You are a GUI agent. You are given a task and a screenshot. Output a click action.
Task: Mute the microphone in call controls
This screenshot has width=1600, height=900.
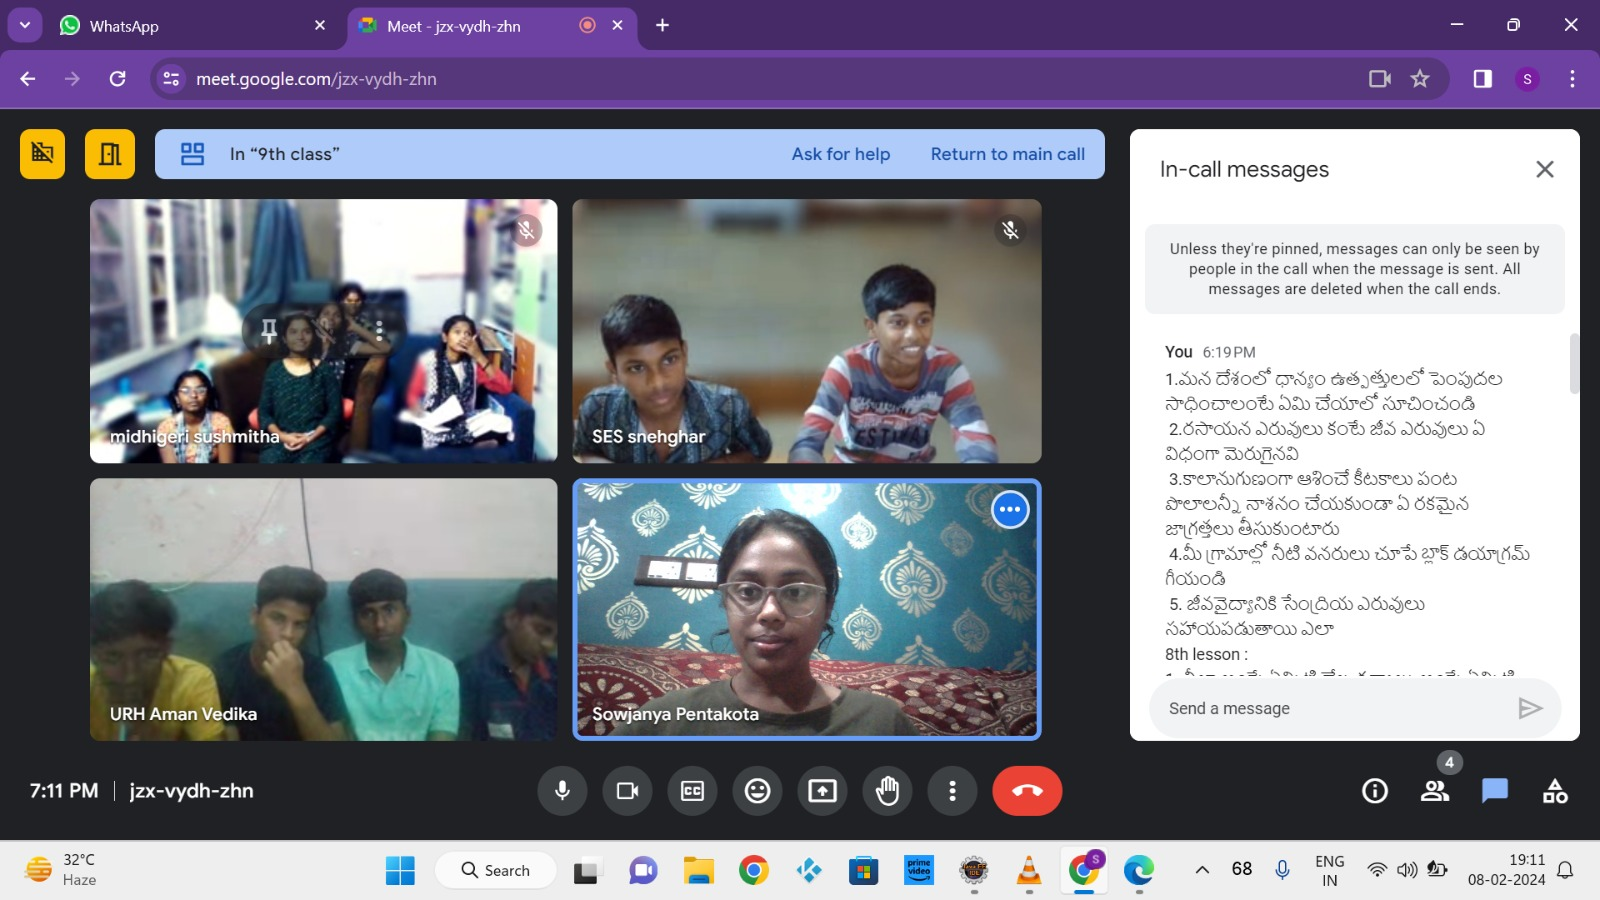tap(562, 791)
